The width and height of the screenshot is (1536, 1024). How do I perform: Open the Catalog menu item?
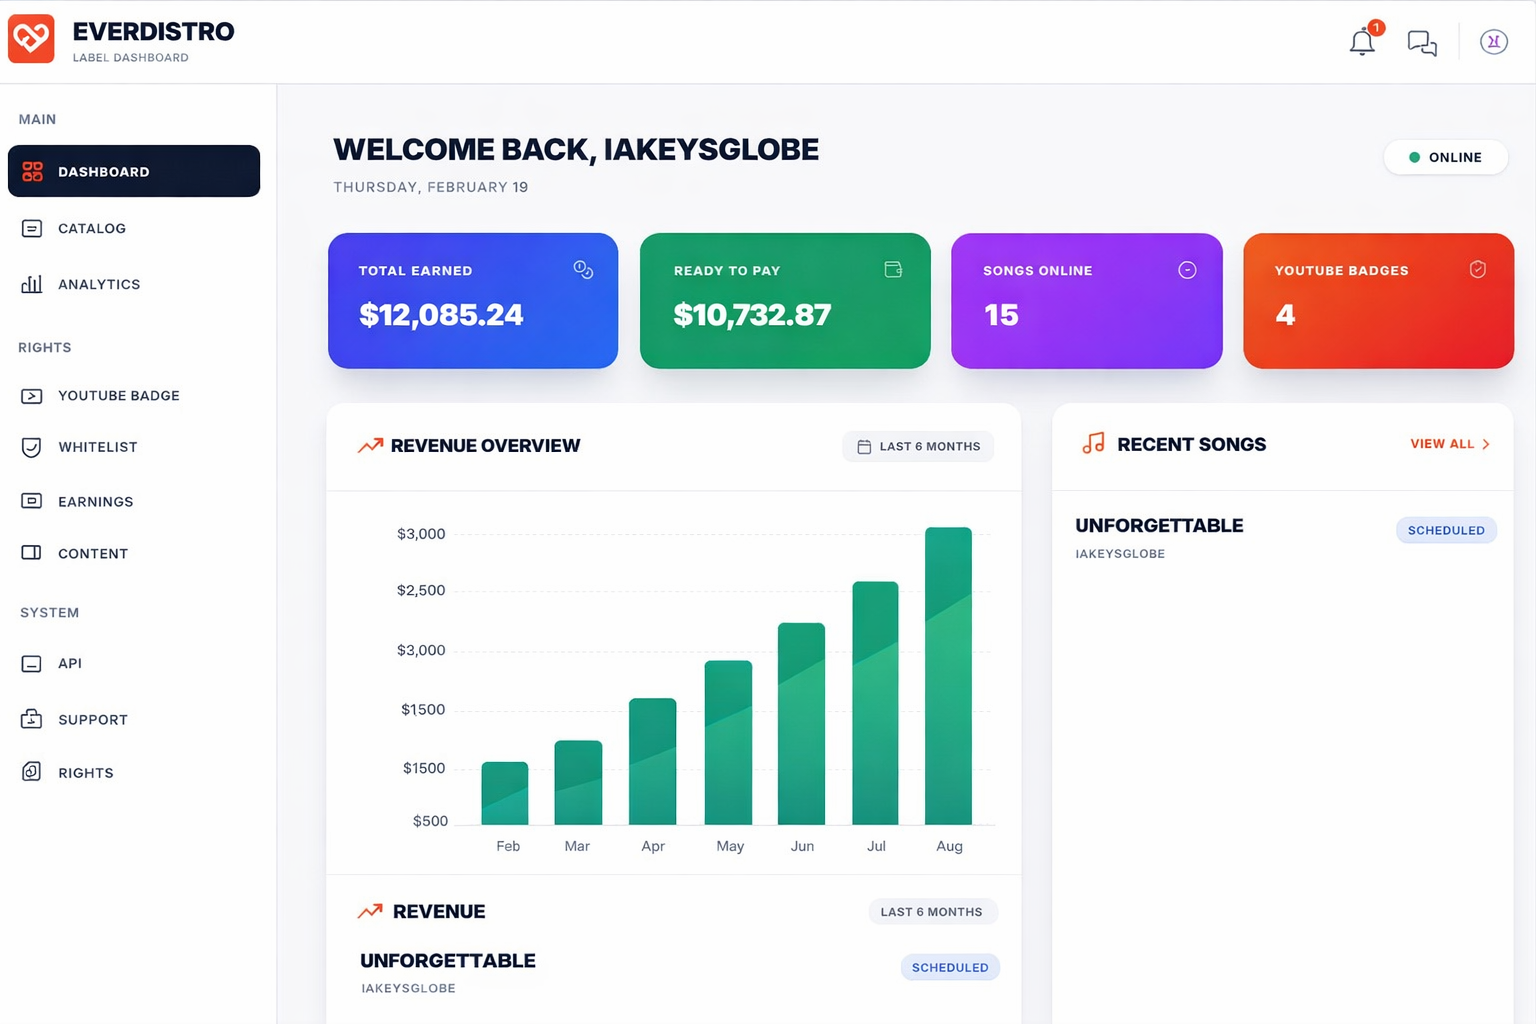click(x=91, y=228)
